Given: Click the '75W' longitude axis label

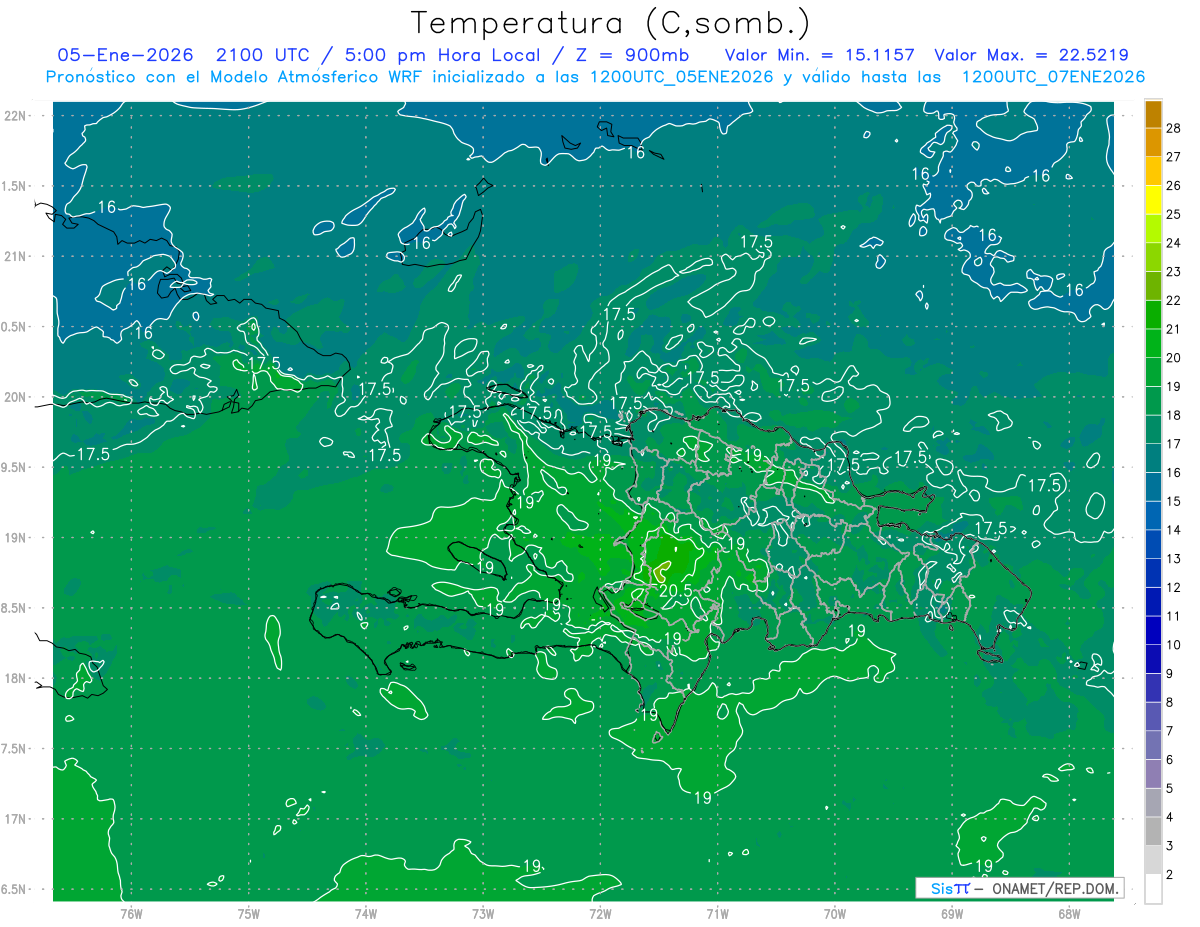Looking at the screenshot, I should 249,914.
